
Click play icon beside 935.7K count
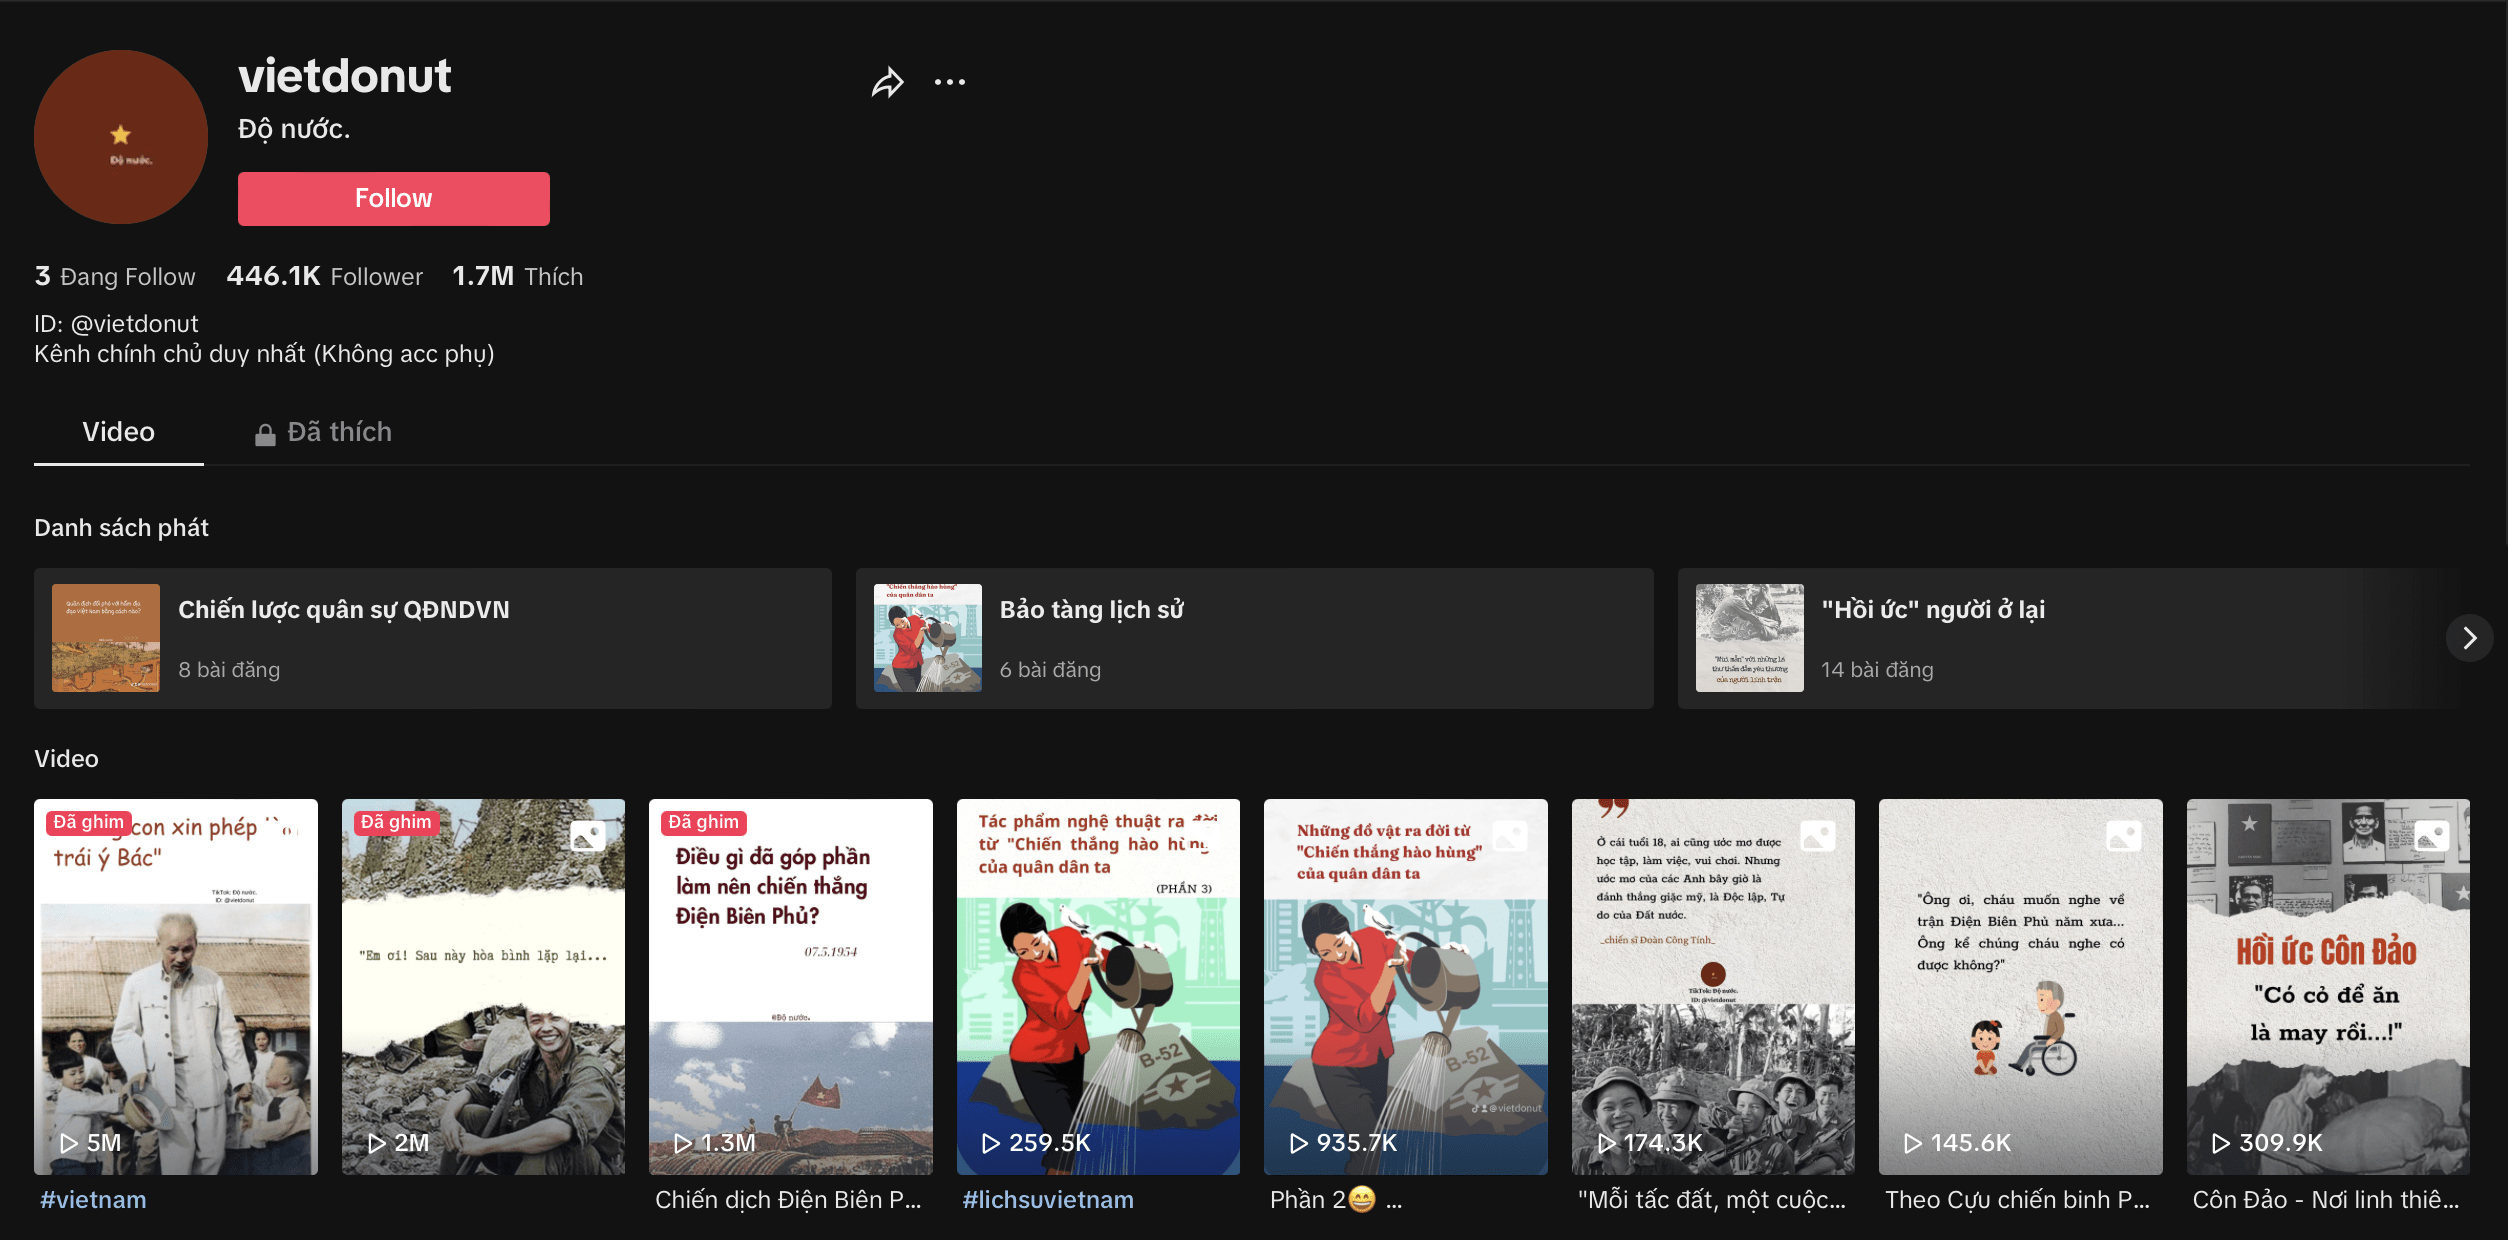click(x=1298, y=1143)
